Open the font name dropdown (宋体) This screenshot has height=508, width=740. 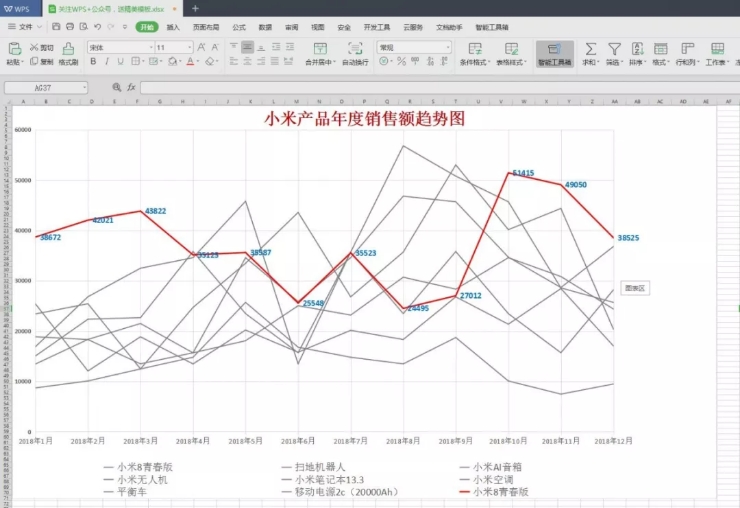[151, 47]
